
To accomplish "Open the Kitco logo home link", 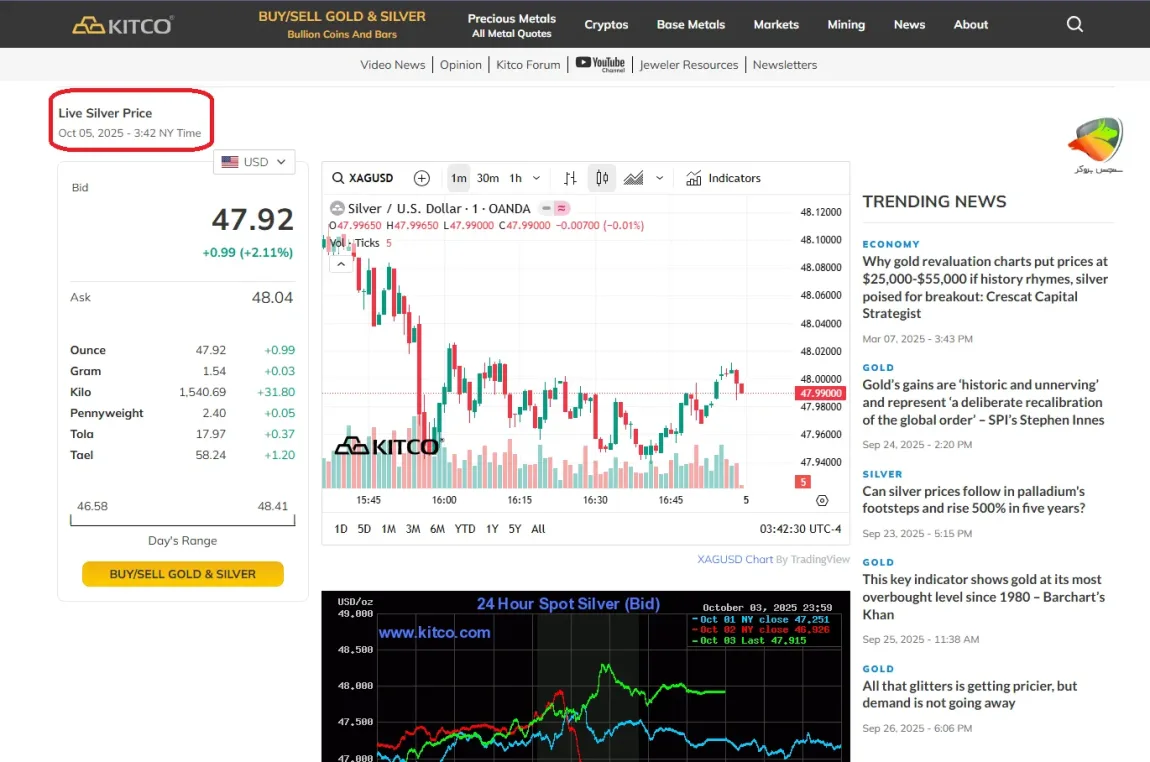I will pos(122,25).
